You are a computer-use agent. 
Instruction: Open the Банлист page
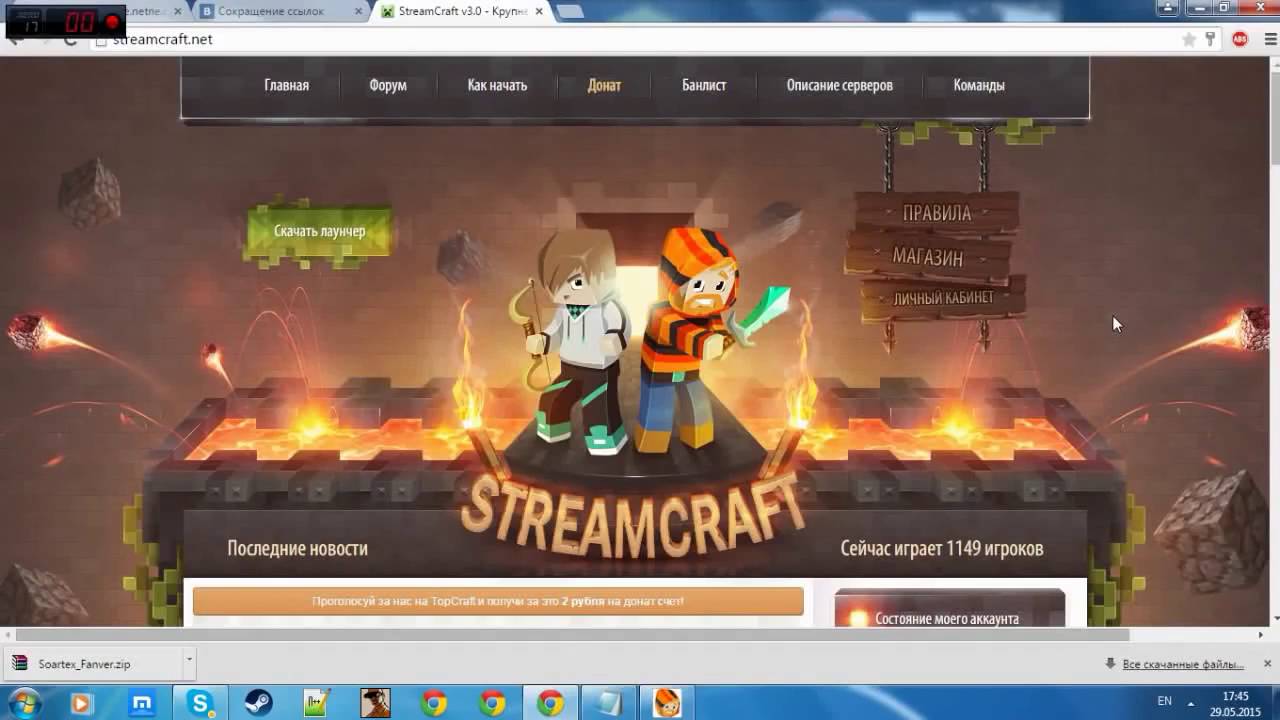pyautogui.click(x=704, y=85)
